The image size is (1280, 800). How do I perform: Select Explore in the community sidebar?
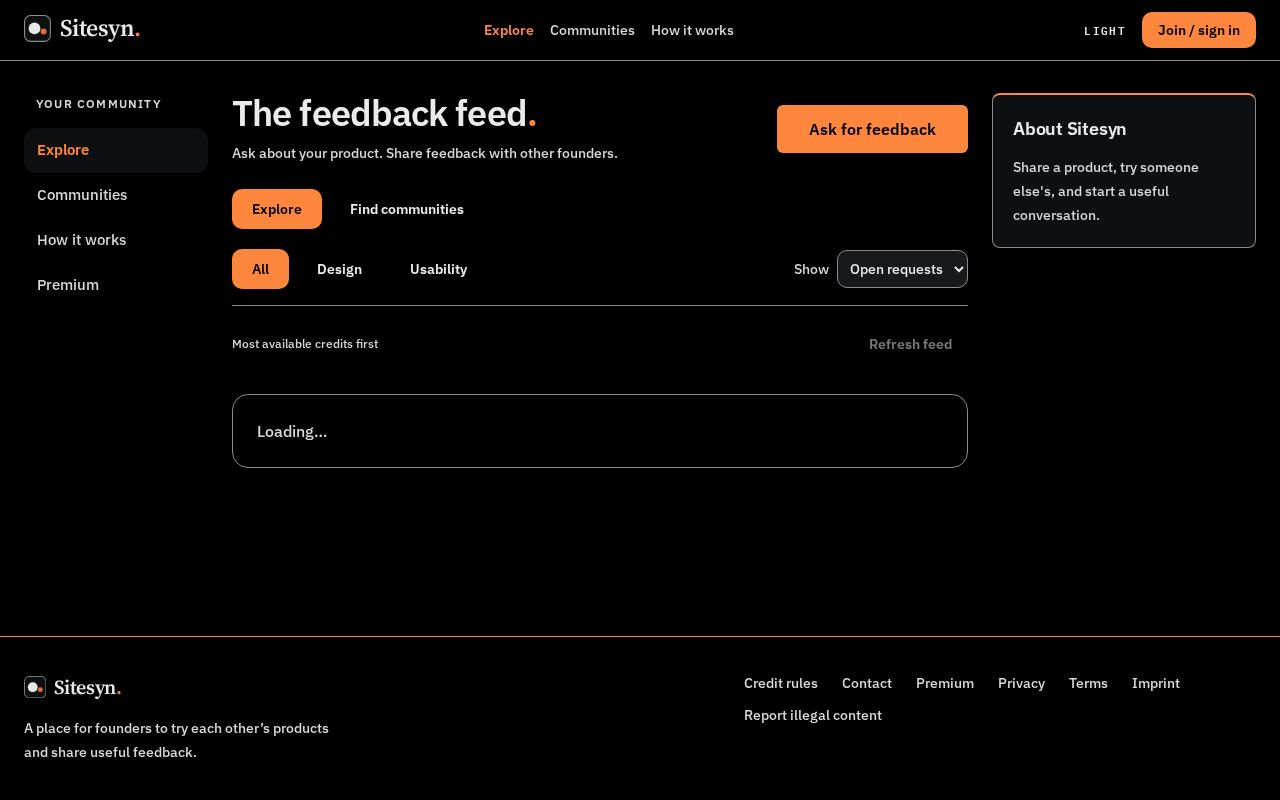(116, 150)
